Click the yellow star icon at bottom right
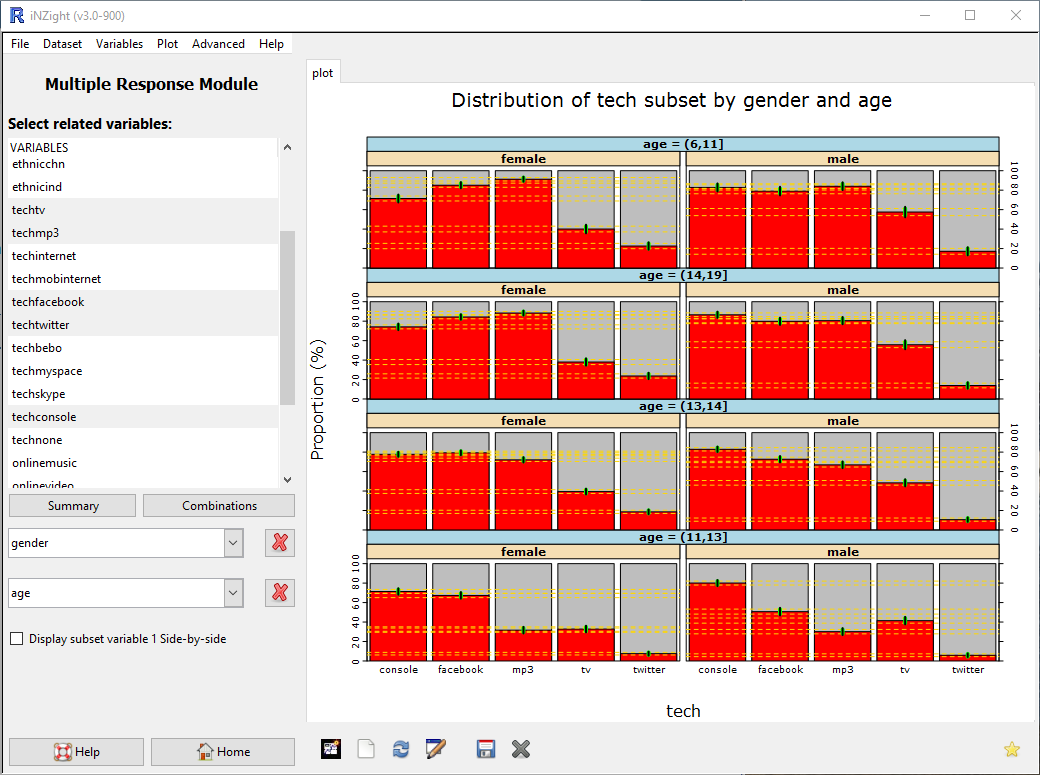This screenshot has height=775, width=1040. pyautogui.click(x=1011, y=749)
